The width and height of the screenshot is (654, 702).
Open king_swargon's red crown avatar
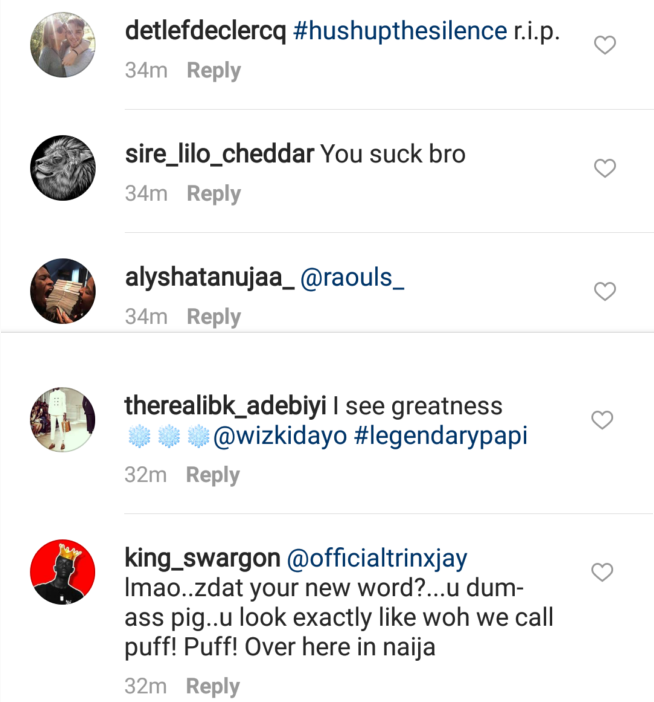pyautogui.click(x=63, y=572)
